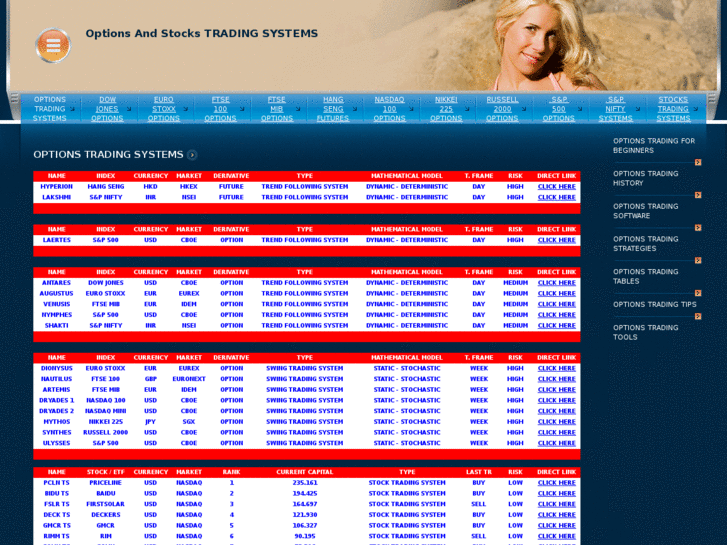Click CLICK HERE link for Ulysses row
Viewport: 727px width, 545px height.
[556, 443]
